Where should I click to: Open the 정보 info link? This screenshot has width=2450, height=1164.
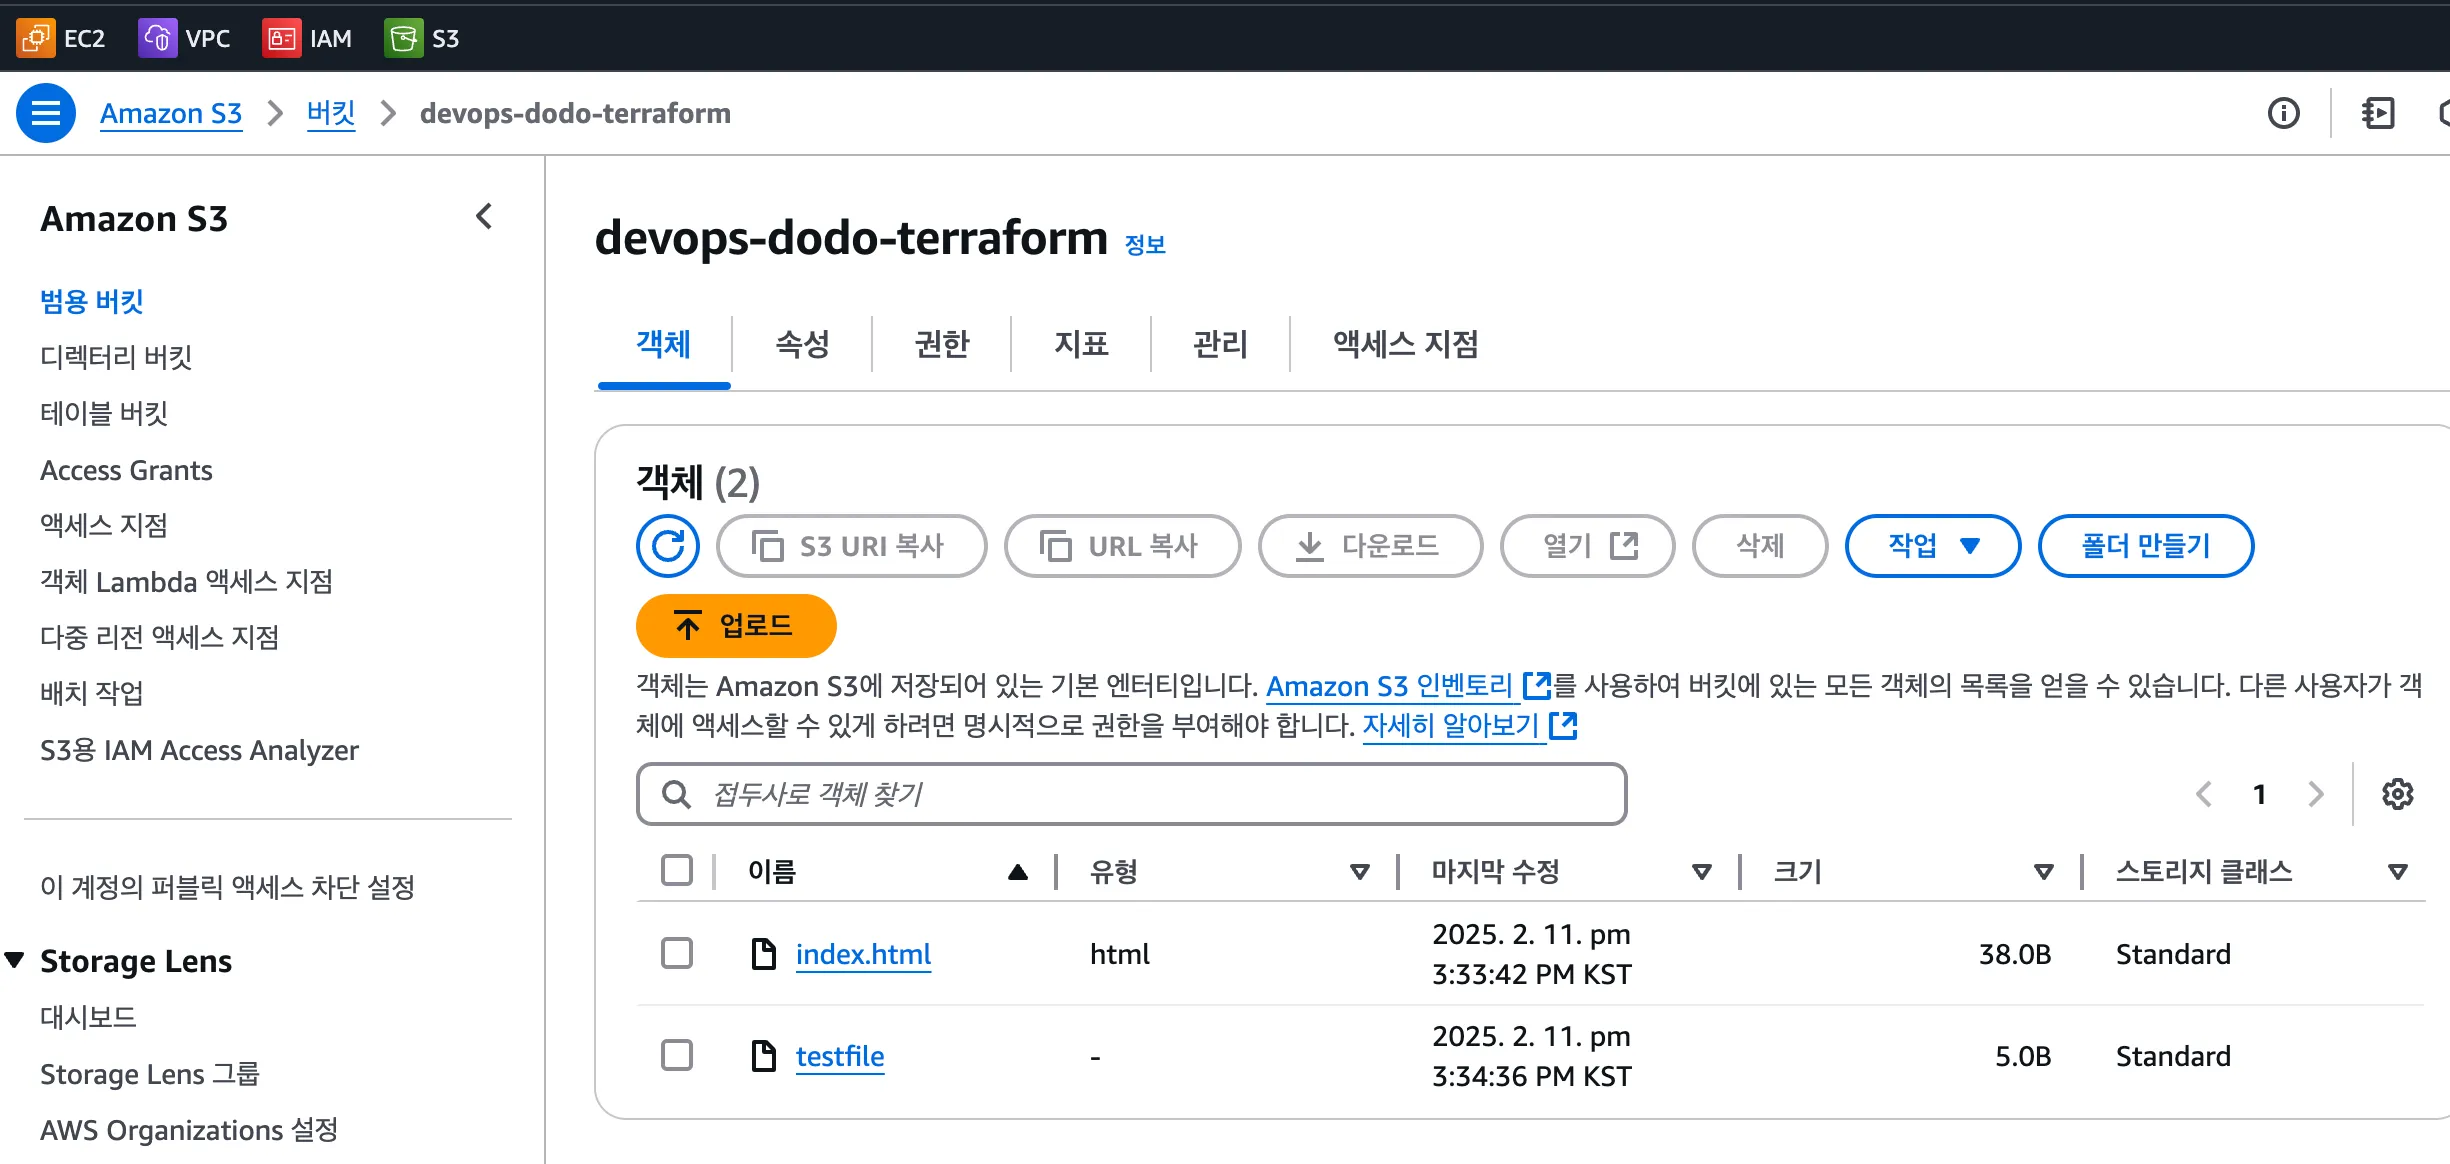click(1145, 245)
